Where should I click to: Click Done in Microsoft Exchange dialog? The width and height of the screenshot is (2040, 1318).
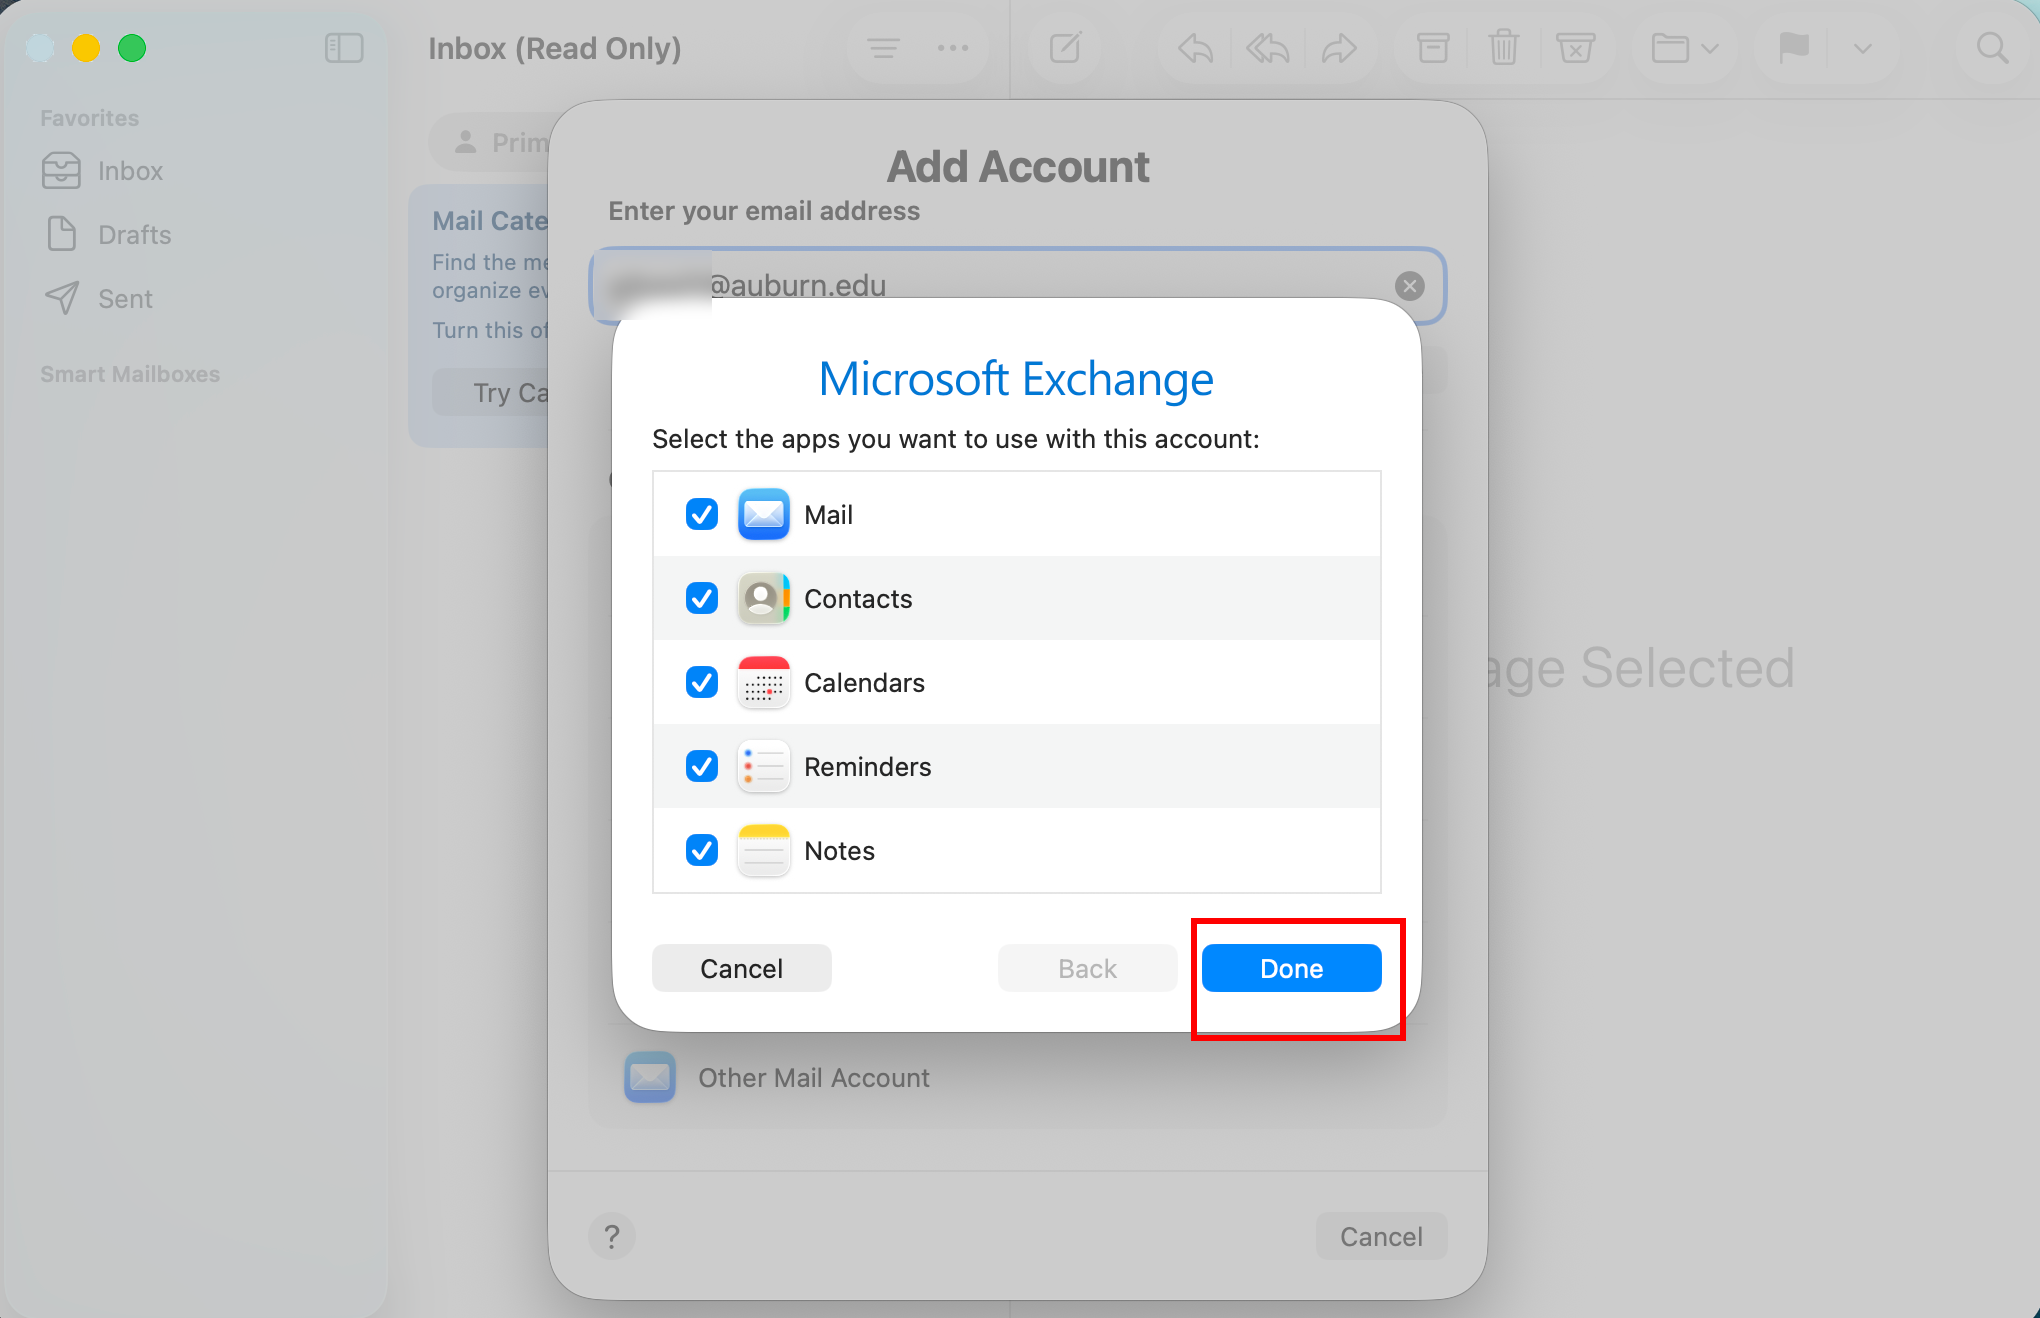coord(1292,968)
